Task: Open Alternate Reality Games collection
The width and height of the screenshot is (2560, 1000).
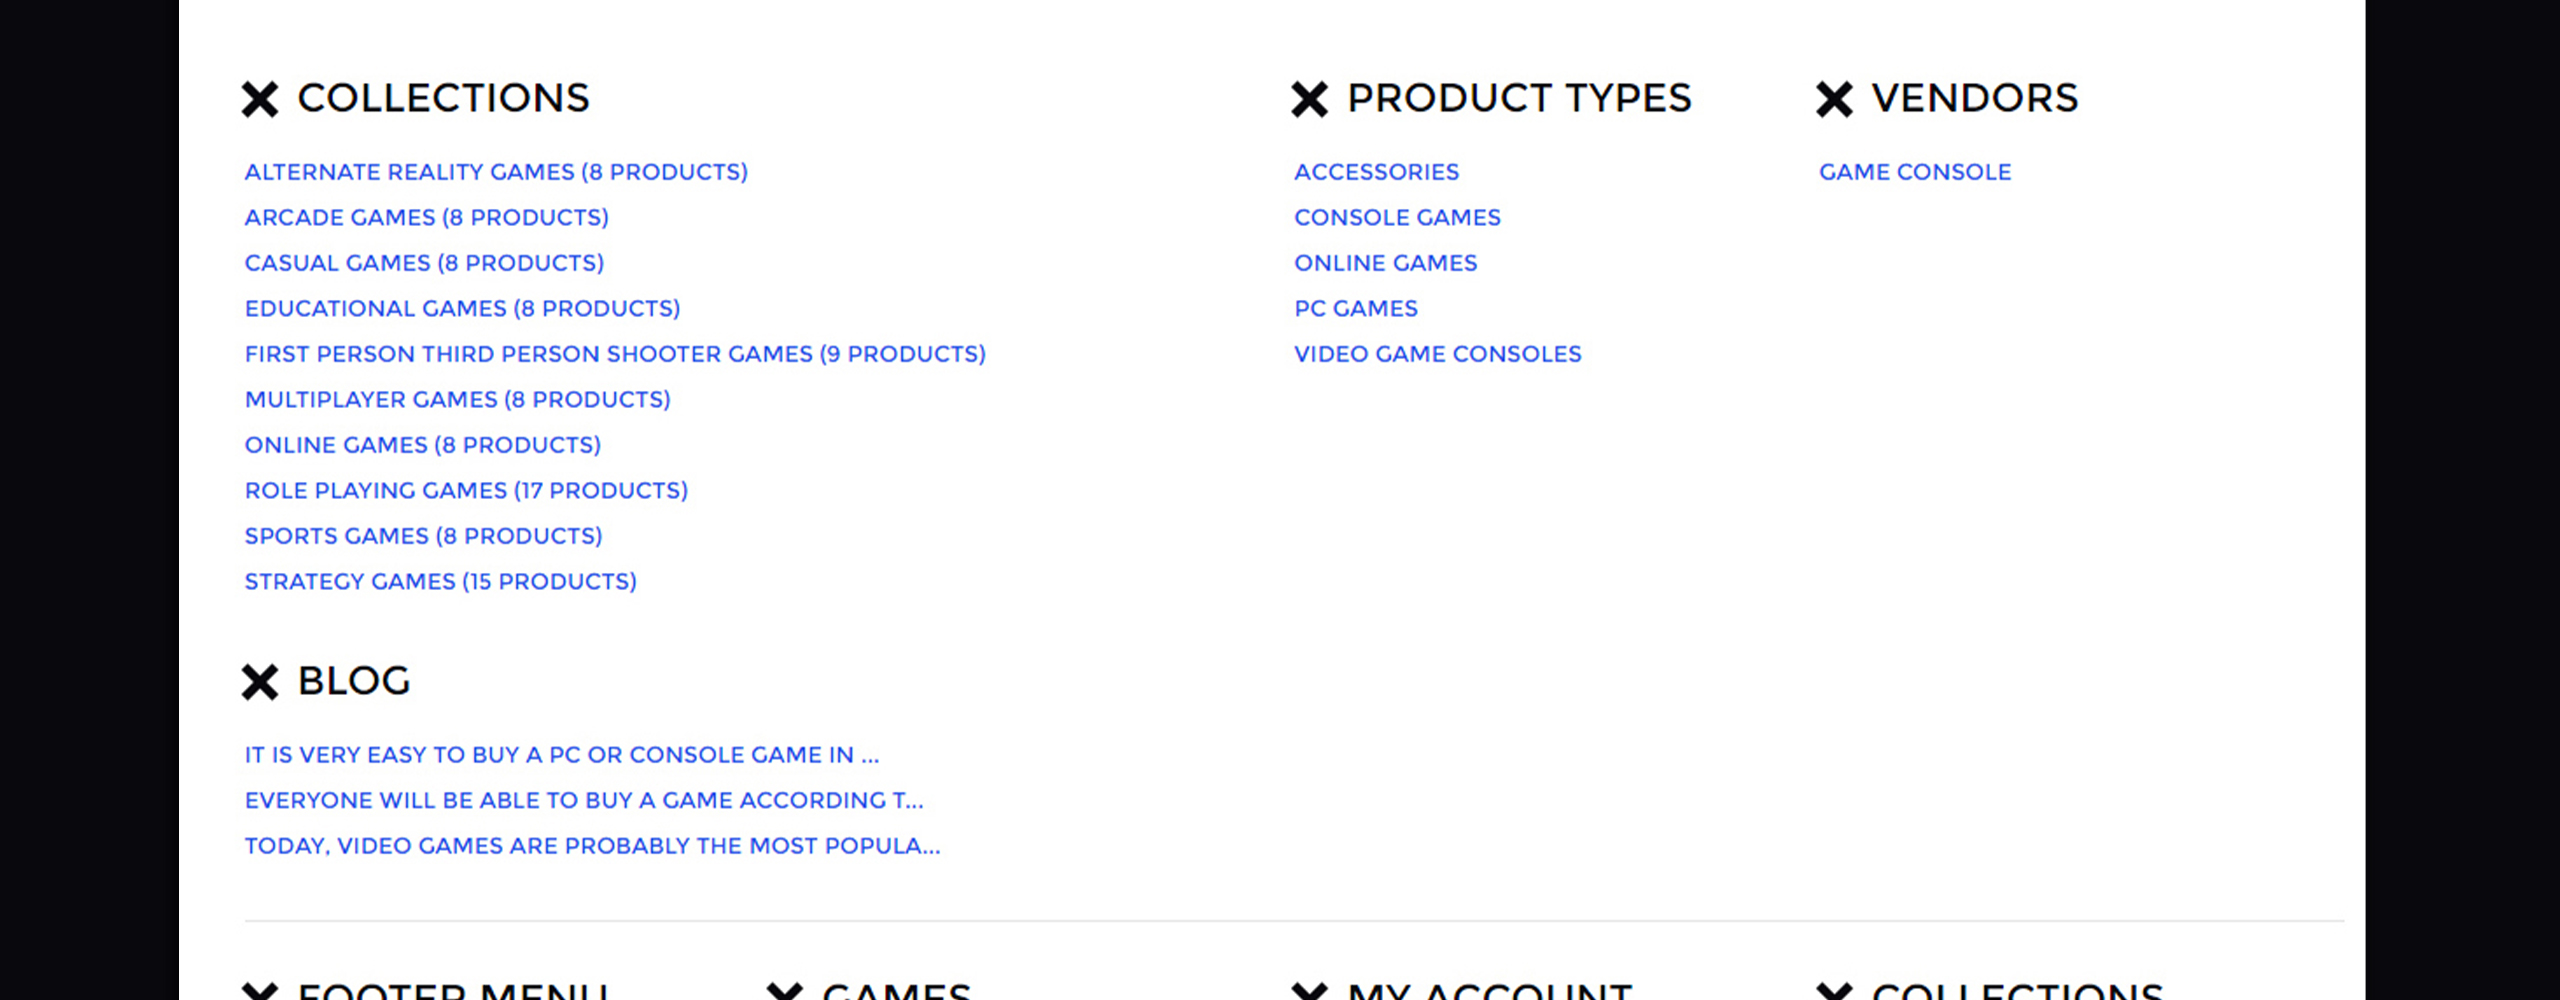Action: [496, 172]
